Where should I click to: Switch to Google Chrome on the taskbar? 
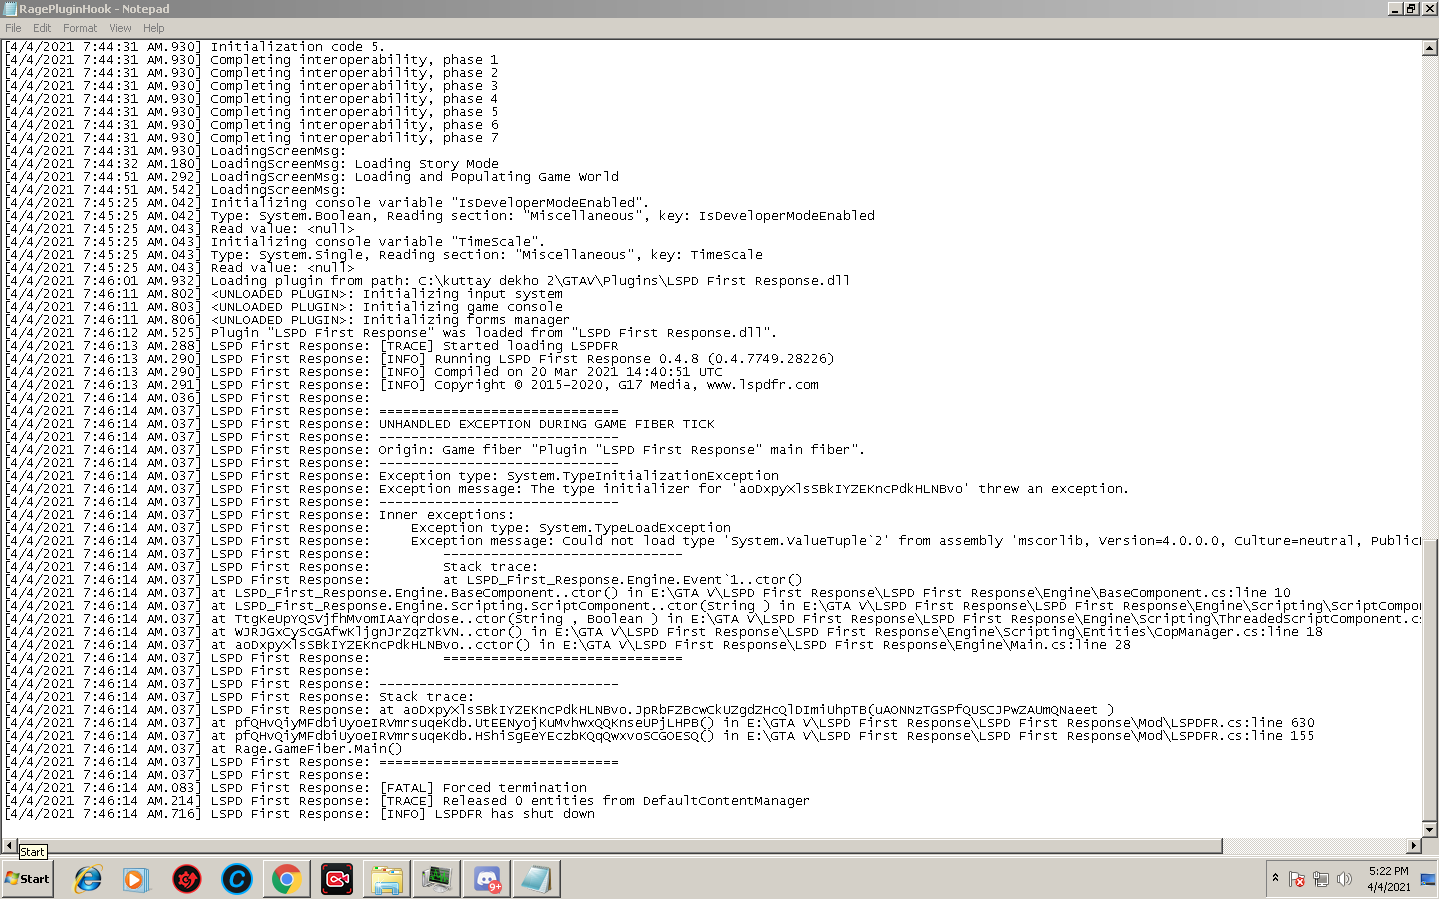286,879
